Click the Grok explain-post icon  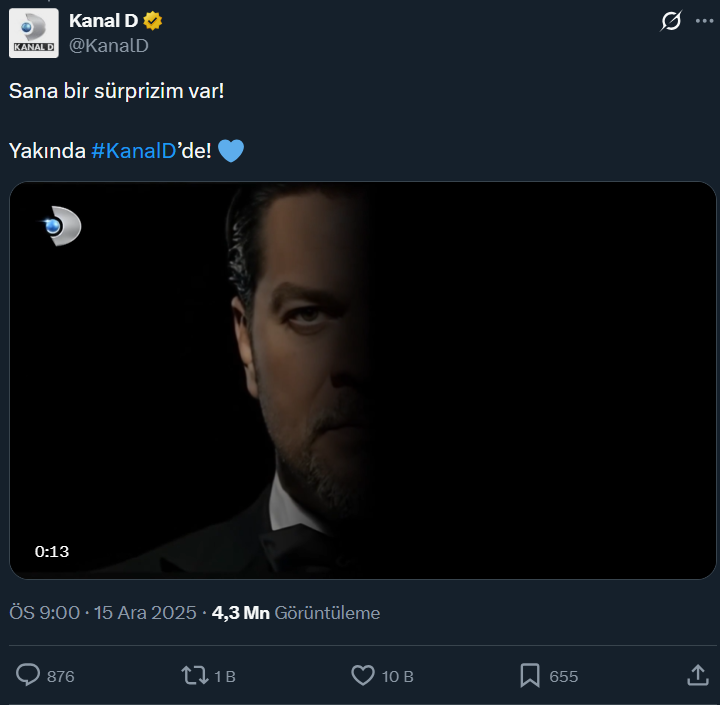pyautogui.click(x=671, y=21)
